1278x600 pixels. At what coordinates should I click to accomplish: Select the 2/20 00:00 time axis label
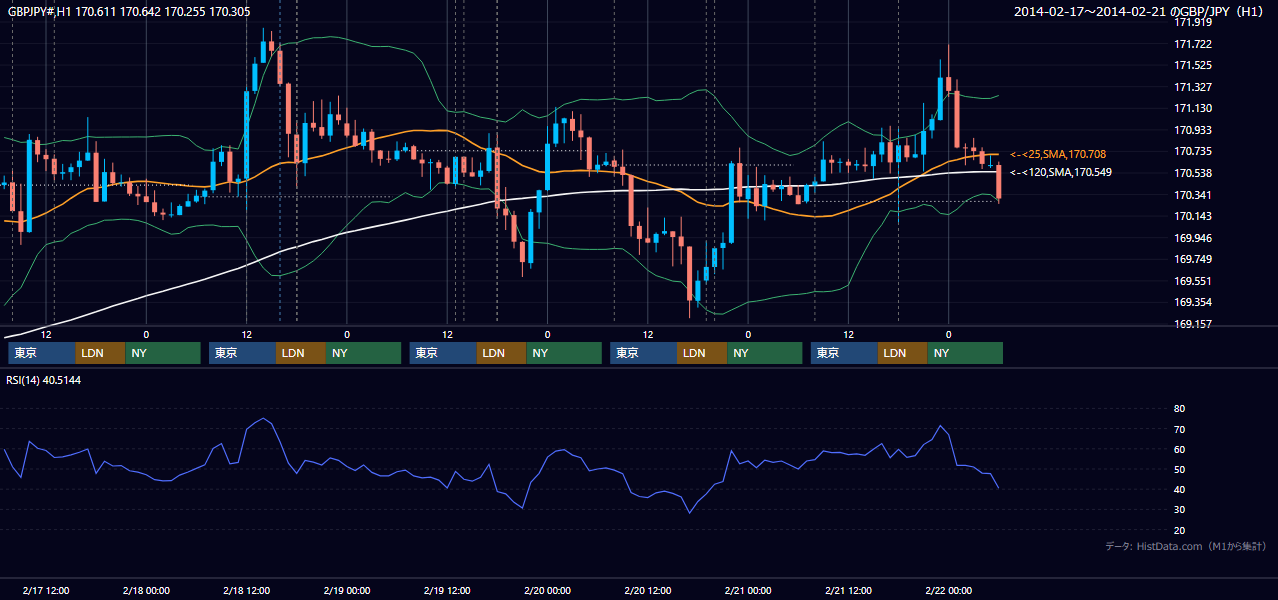click(547, 590)
